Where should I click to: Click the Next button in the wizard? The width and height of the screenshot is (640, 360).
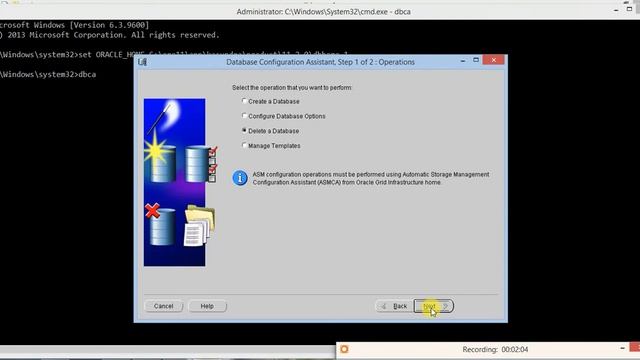coord(433,306)
